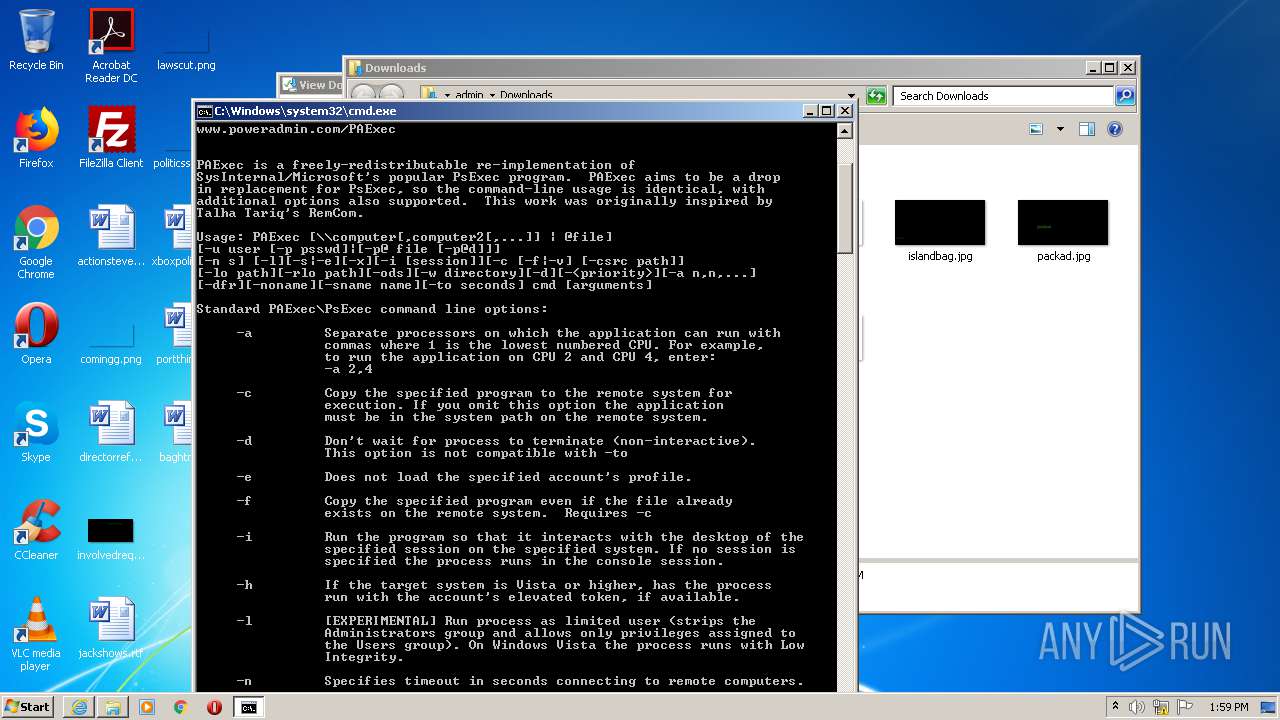Image resolution: width=1280 pixels, height=720 pixels.
Task: Open Google Chrome desktop shortcut
Action: coord(36,241)
